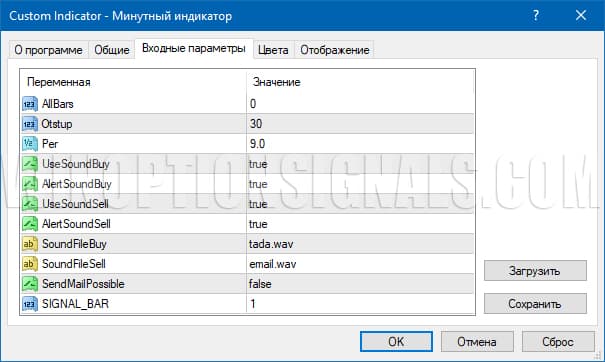Screen dimensions: 605x362
Task: Select the SoundFileSell variable name
Action: click(x=74, y=264)
